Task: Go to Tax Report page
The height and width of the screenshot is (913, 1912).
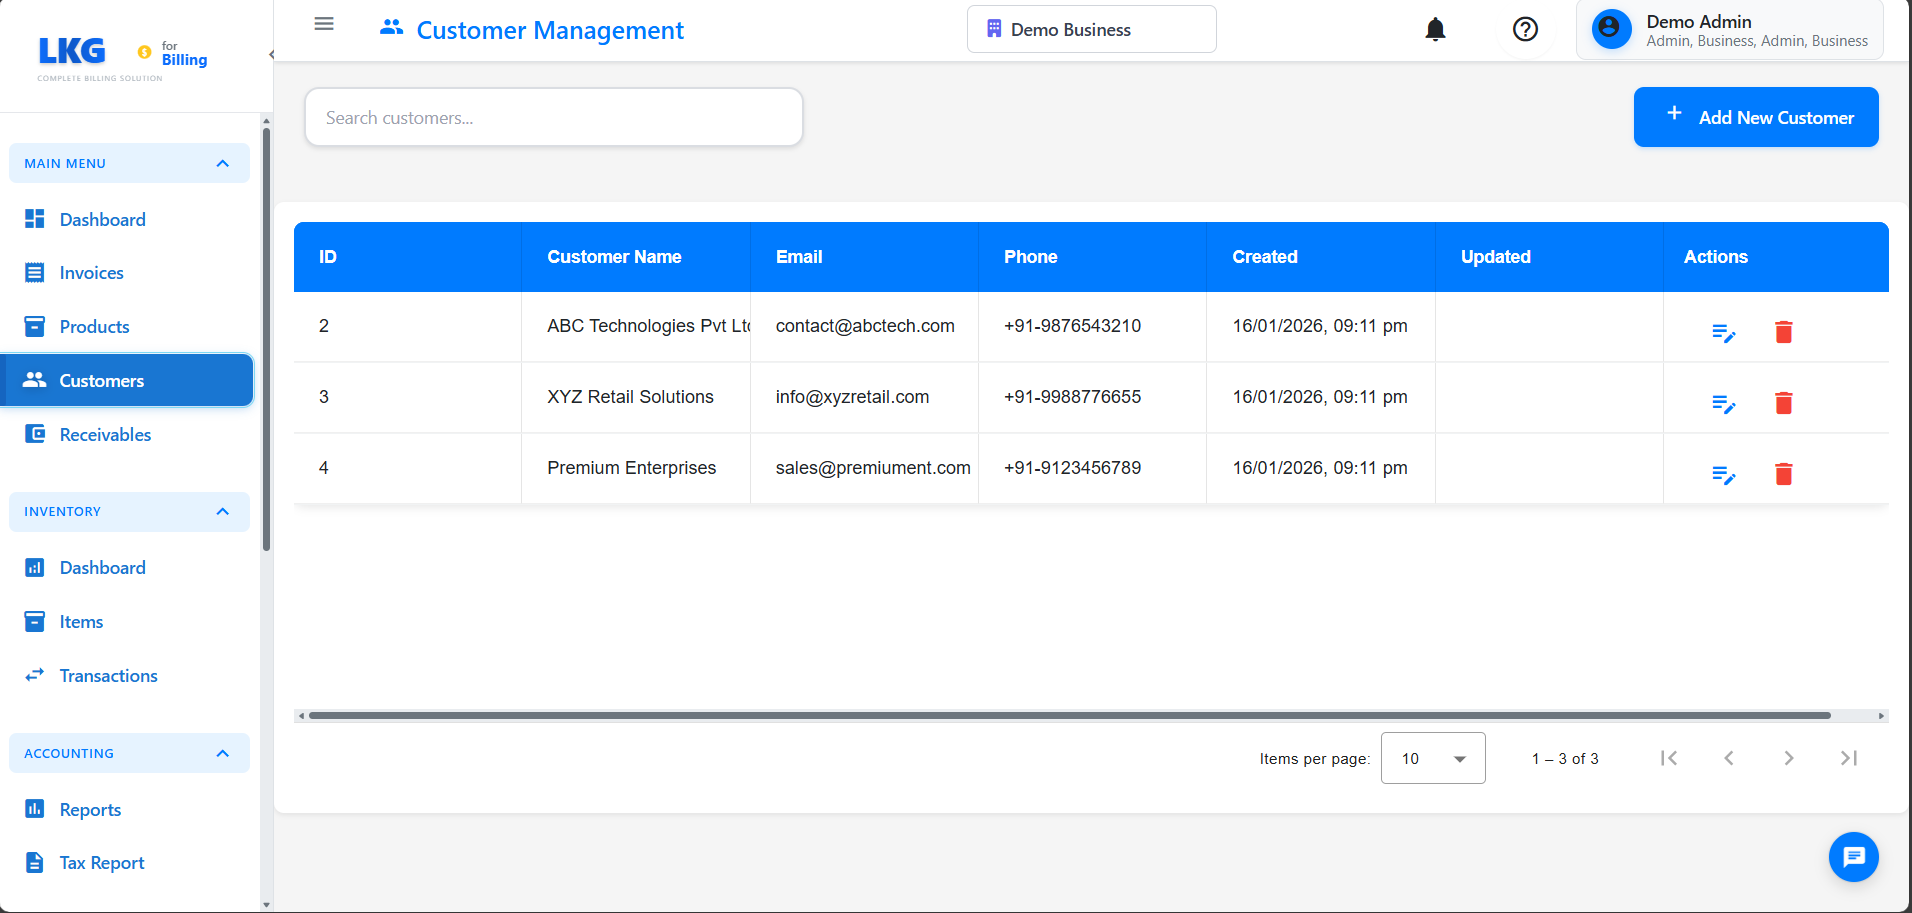Action: [101, 862]
